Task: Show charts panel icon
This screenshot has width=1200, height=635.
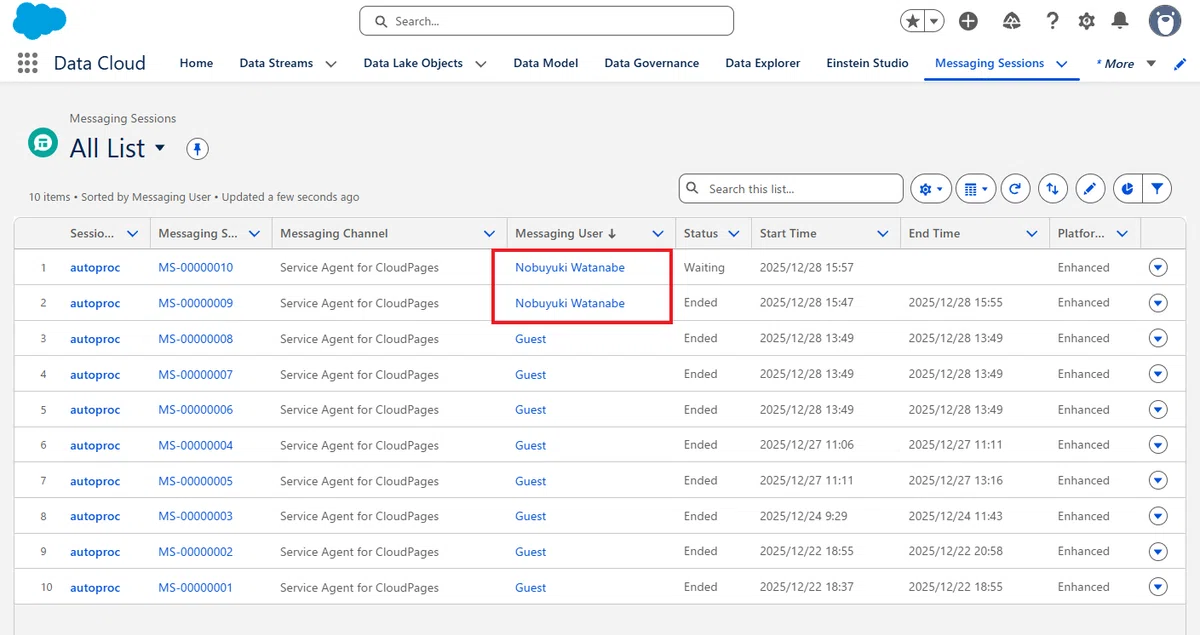Action: [x=1128, y=188]
